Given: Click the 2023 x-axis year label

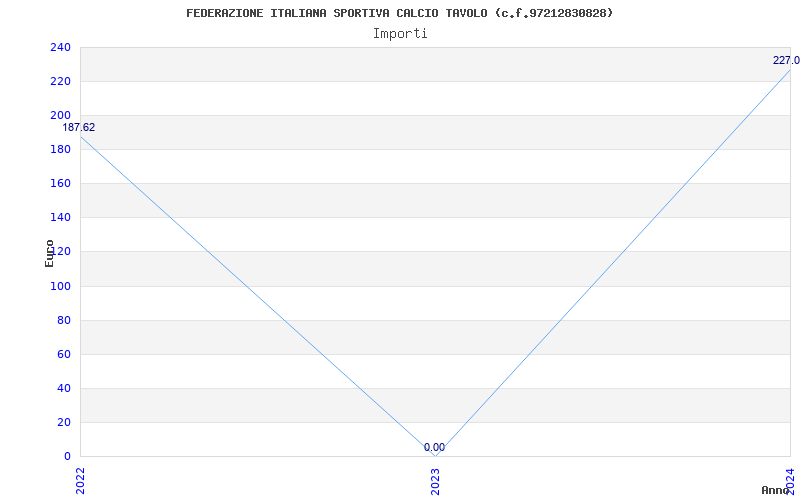Looking at the screenshot, I should 435,481.
